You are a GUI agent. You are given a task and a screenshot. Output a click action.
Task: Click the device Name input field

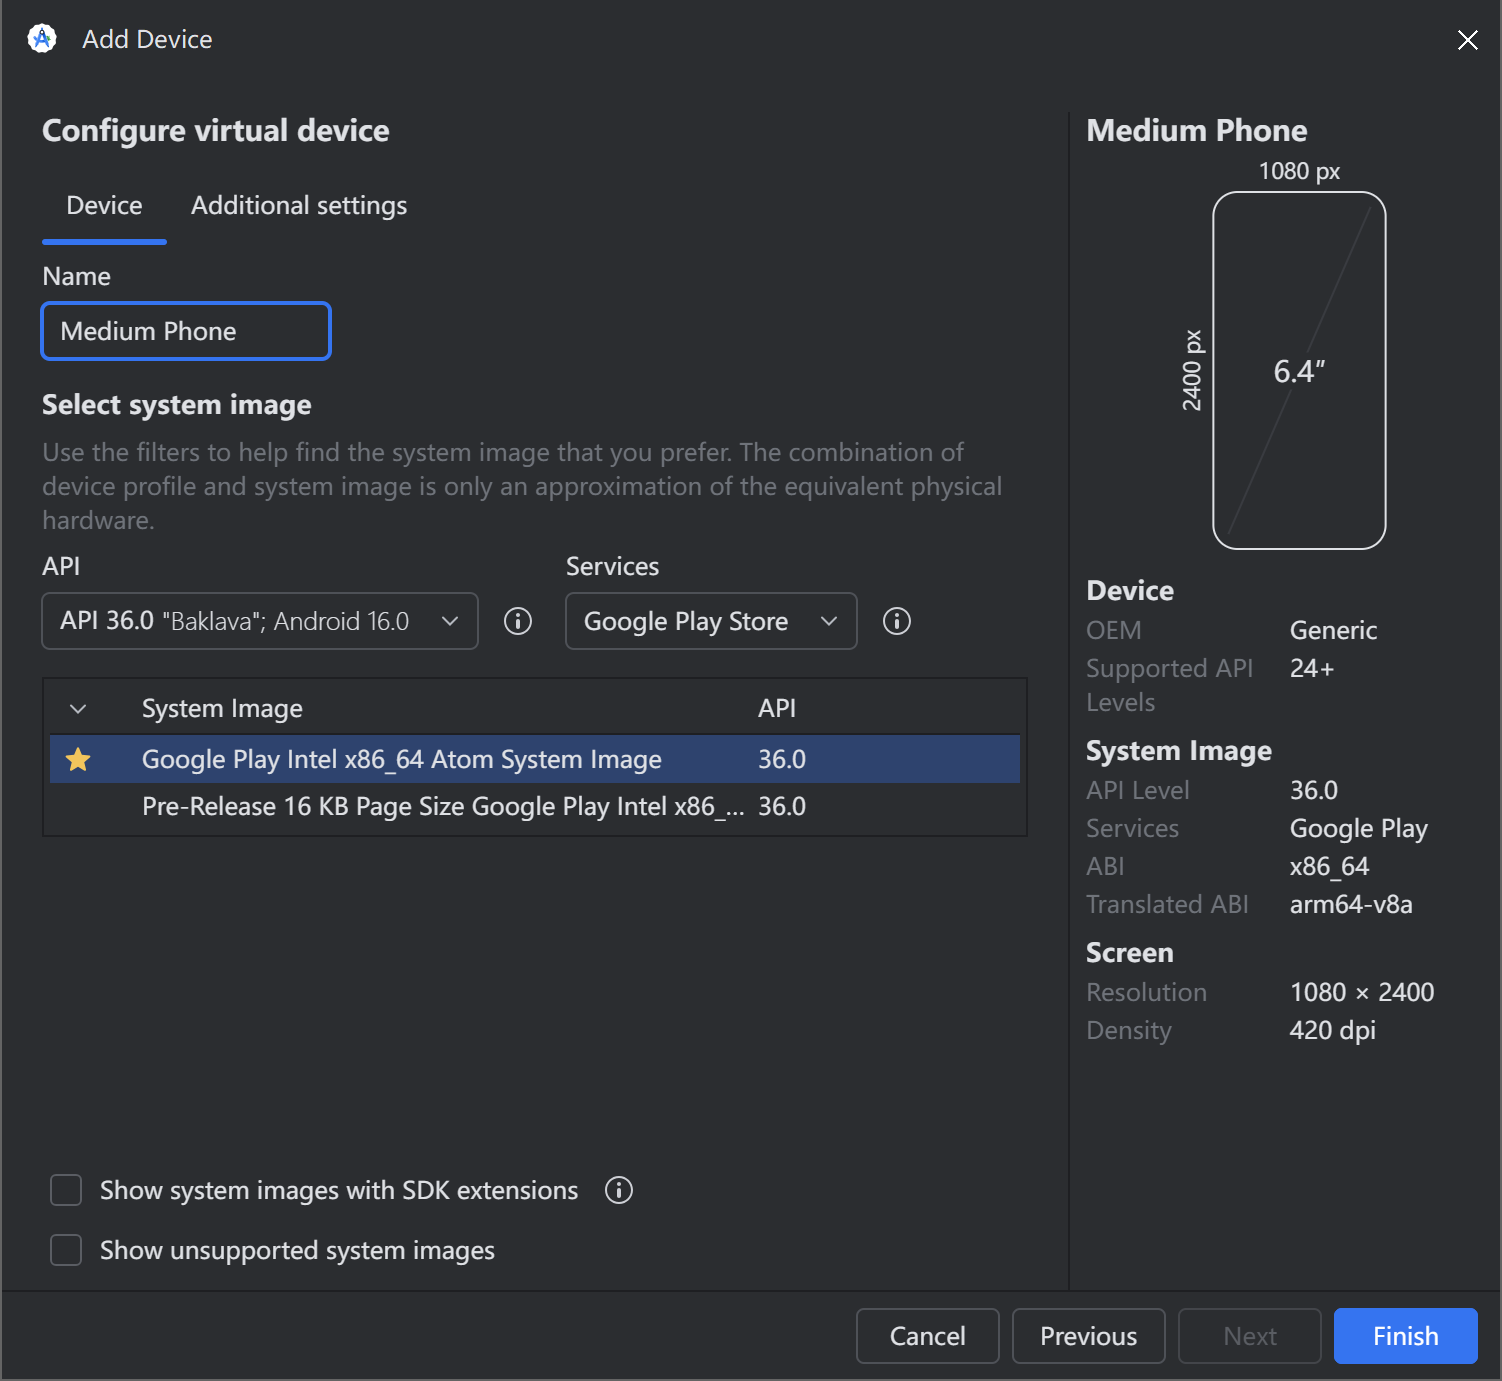186,331
